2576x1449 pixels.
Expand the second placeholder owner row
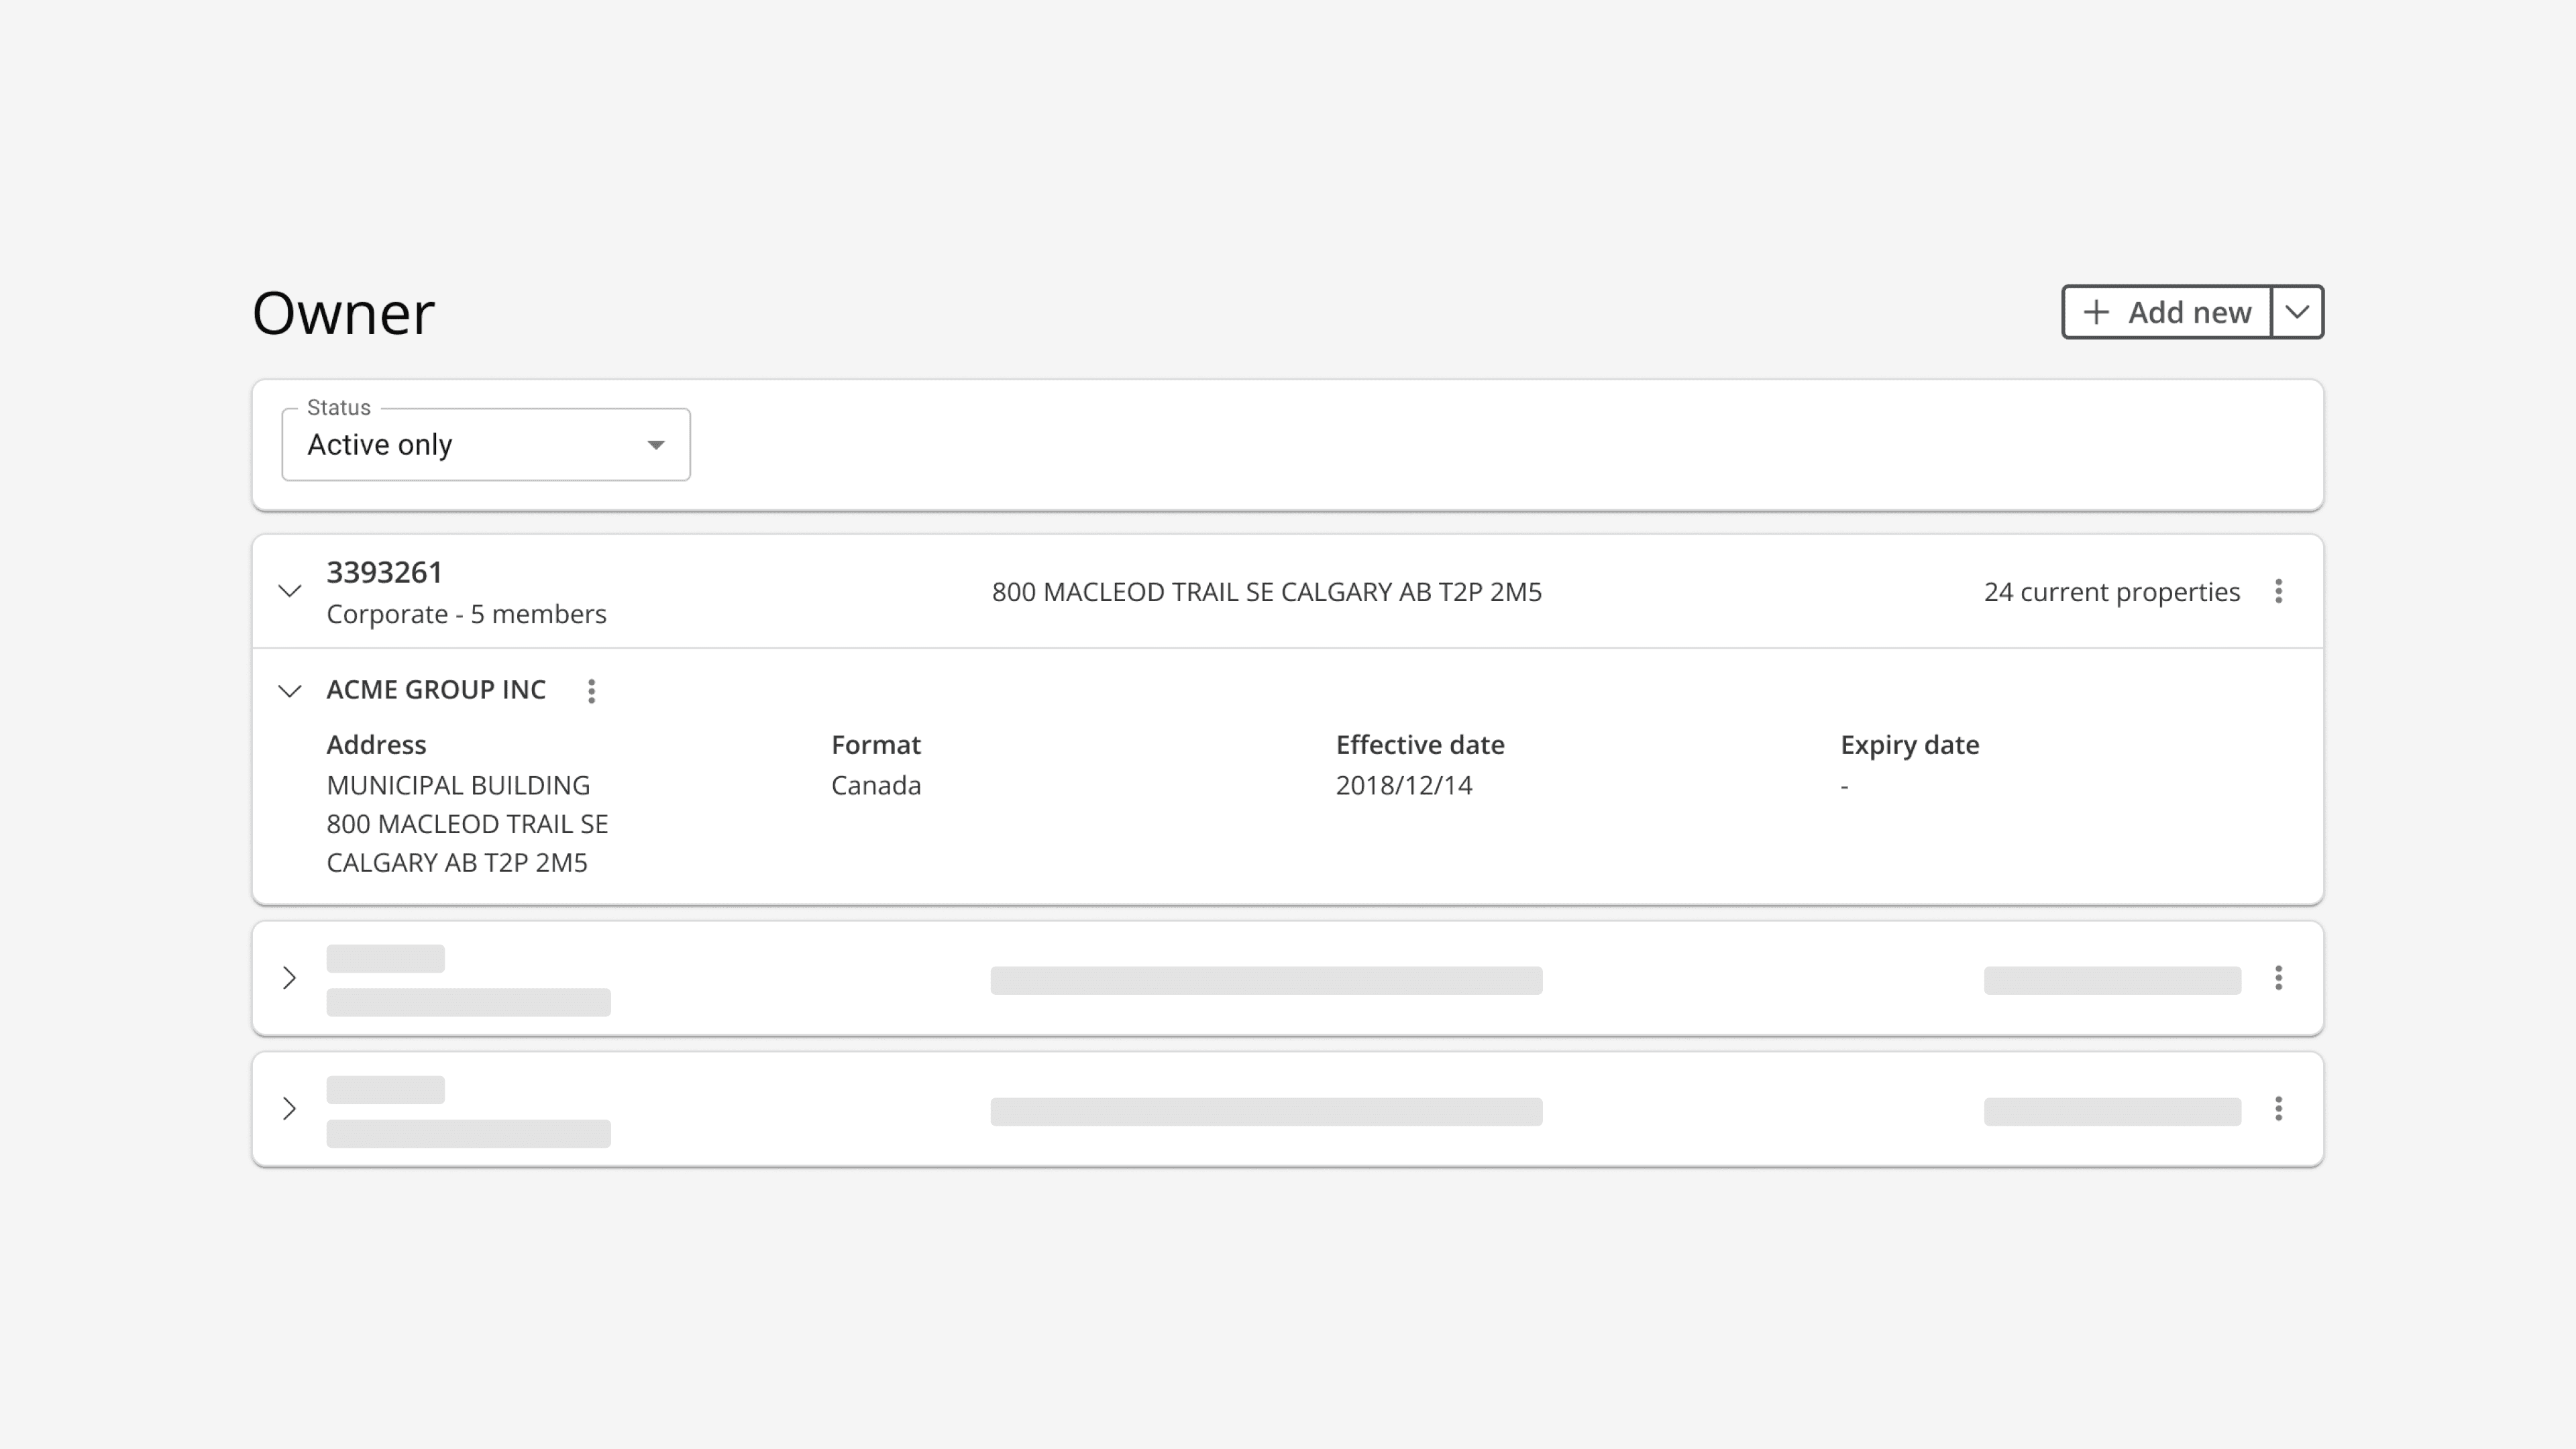[290, 978]
